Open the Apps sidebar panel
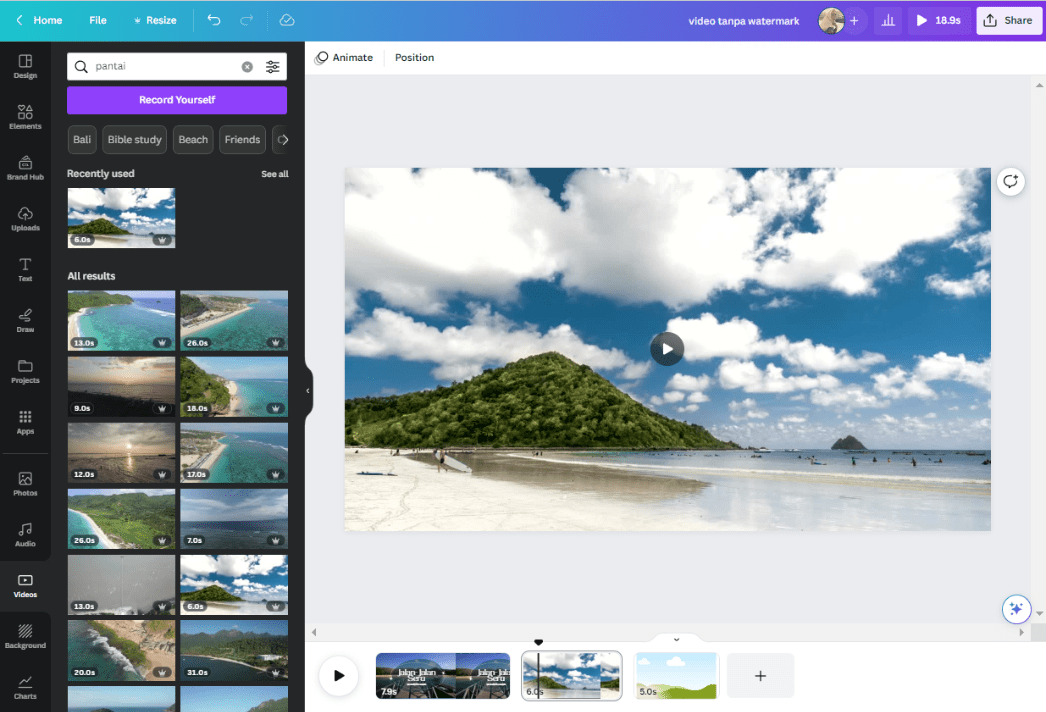Viewport: 1046px width, 712px height. pos(25,422)
